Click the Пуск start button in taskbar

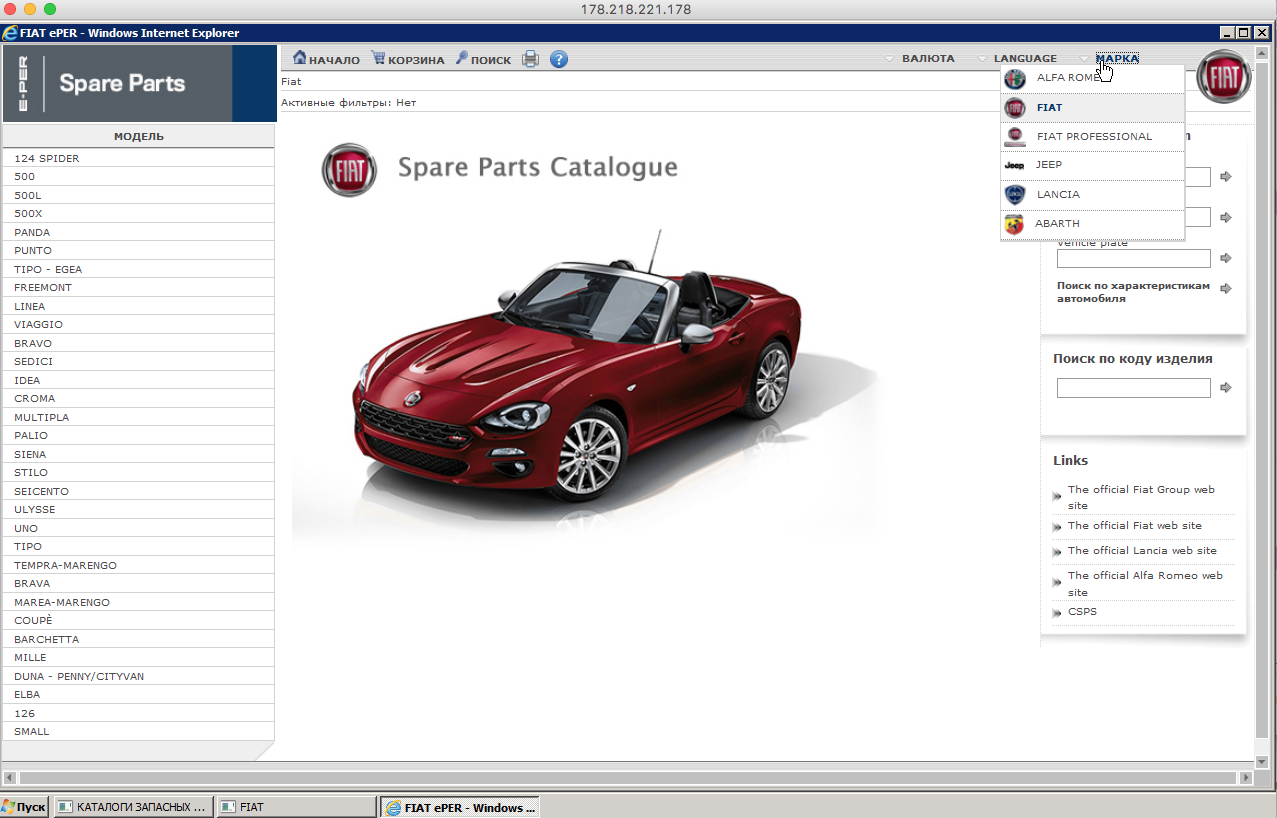coord(24,807)
